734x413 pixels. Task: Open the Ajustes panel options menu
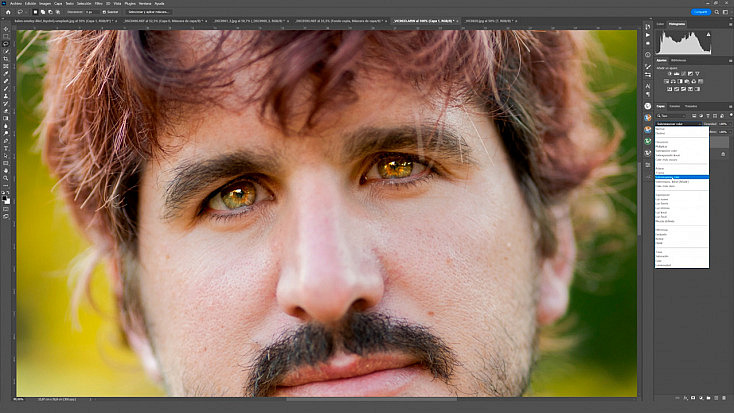[730, 60]
